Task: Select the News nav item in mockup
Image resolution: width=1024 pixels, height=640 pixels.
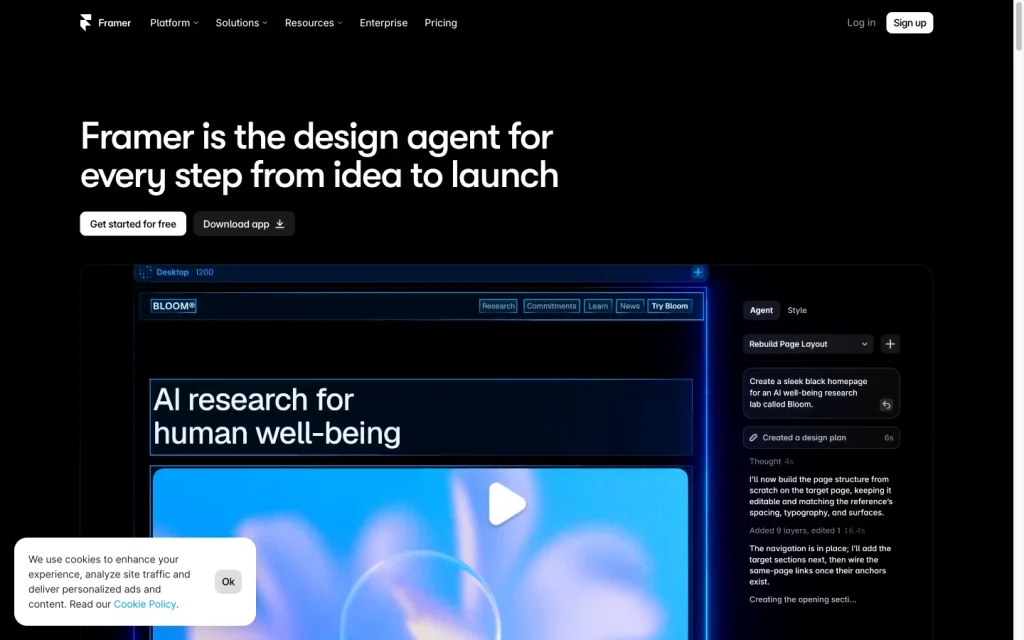Action: (x=630, y=306)
